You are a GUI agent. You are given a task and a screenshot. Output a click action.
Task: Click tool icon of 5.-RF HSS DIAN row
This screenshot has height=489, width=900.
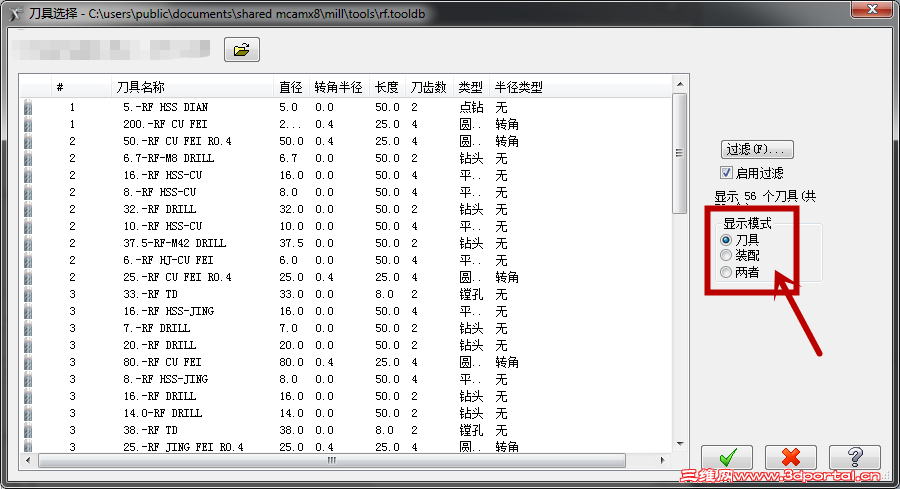coord(28,107)
